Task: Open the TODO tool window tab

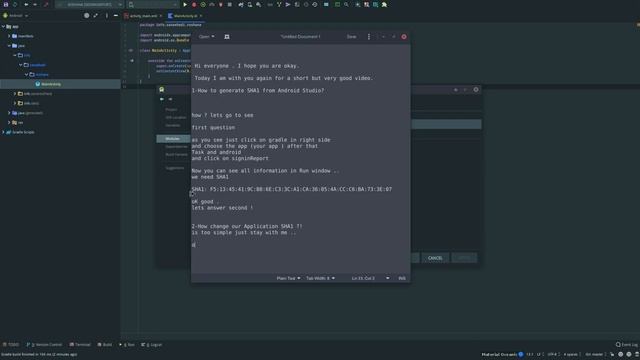Action: pyautogui.click(x=11, y=345)
